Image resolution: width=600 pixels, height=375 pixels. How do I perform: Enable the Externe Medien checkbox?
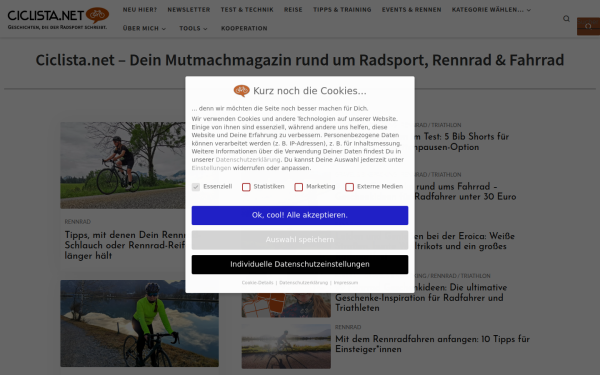coord(349,187)
